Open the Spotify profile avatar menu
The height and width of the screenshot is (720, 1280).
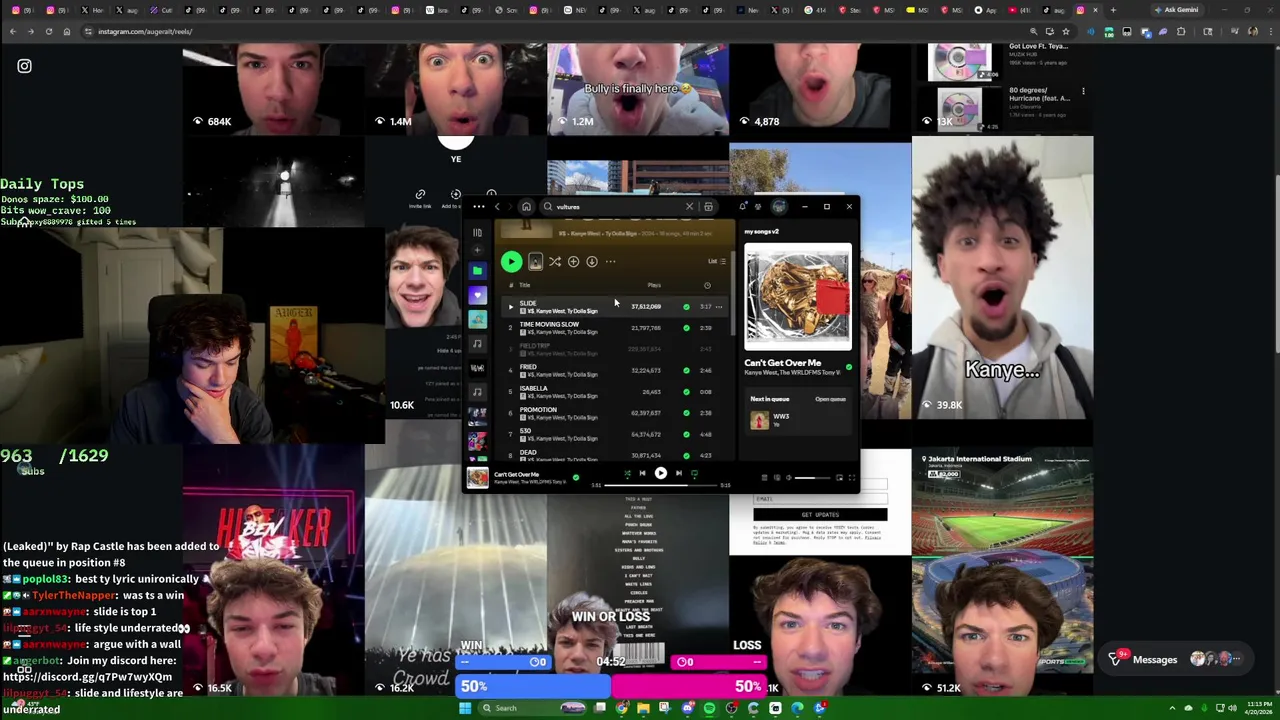click(x=779, y=207)
